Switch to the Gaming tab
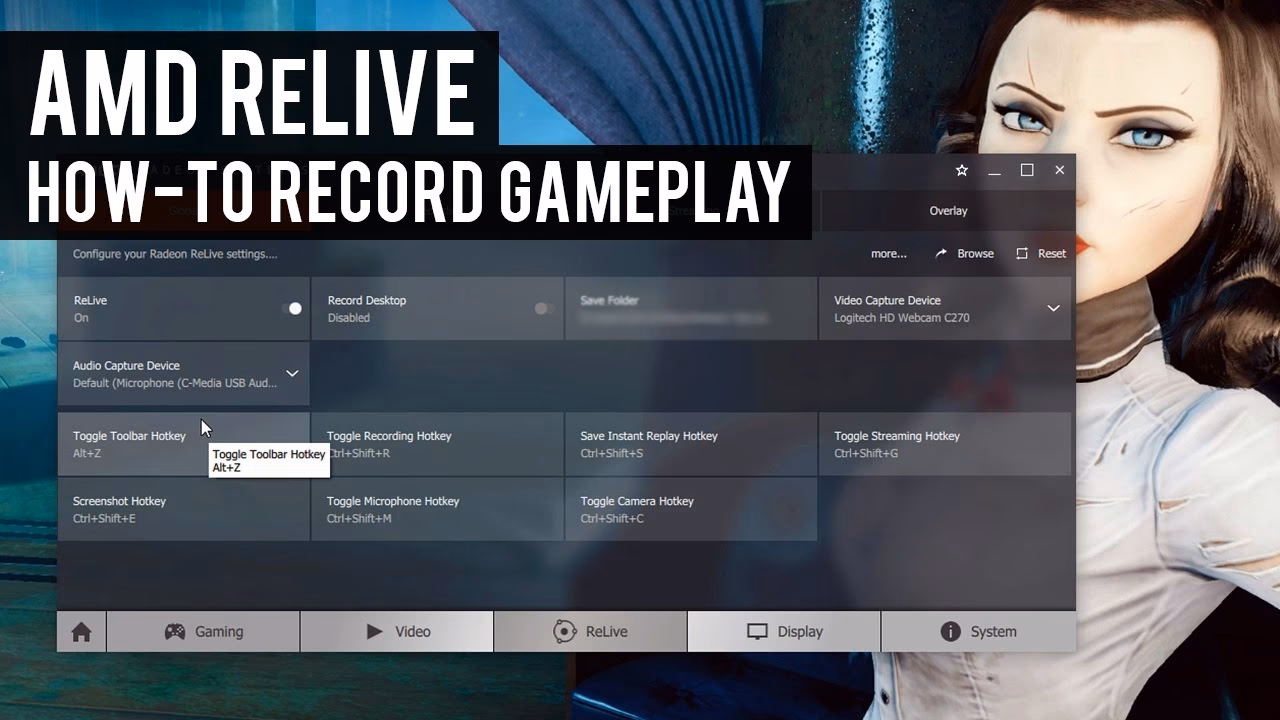 203,632
